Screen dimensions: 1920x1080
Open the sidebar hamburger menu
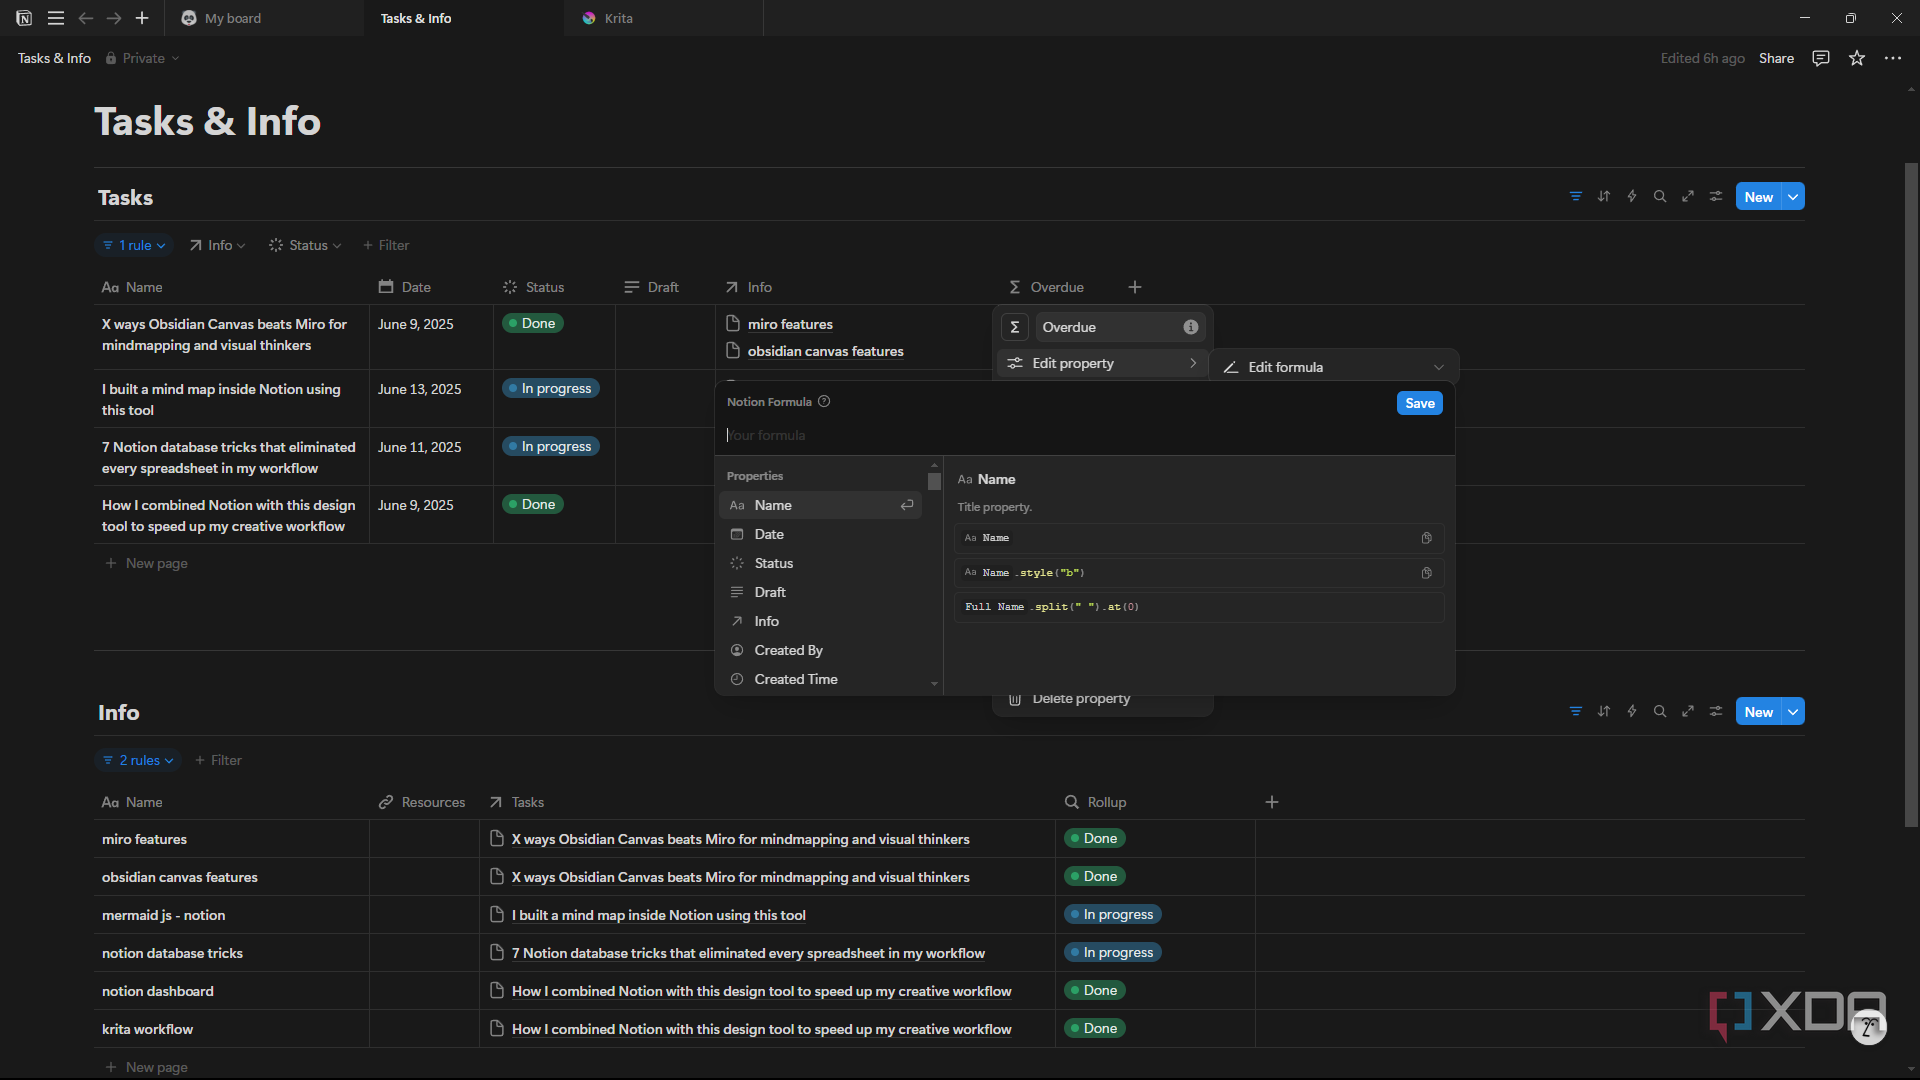click(x=56, y=18)
